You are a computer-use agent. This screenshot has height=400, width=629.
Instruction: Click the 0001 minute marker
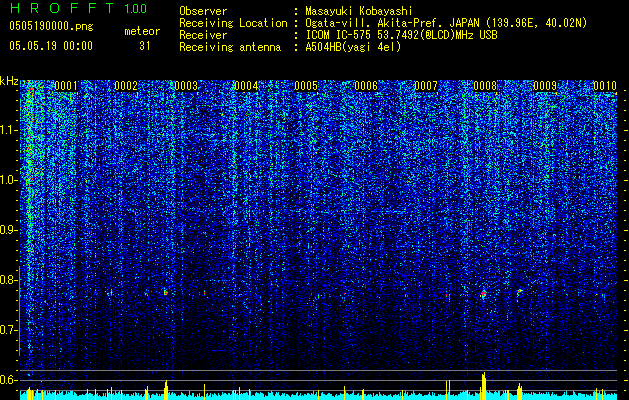click(x=66, y=86)
